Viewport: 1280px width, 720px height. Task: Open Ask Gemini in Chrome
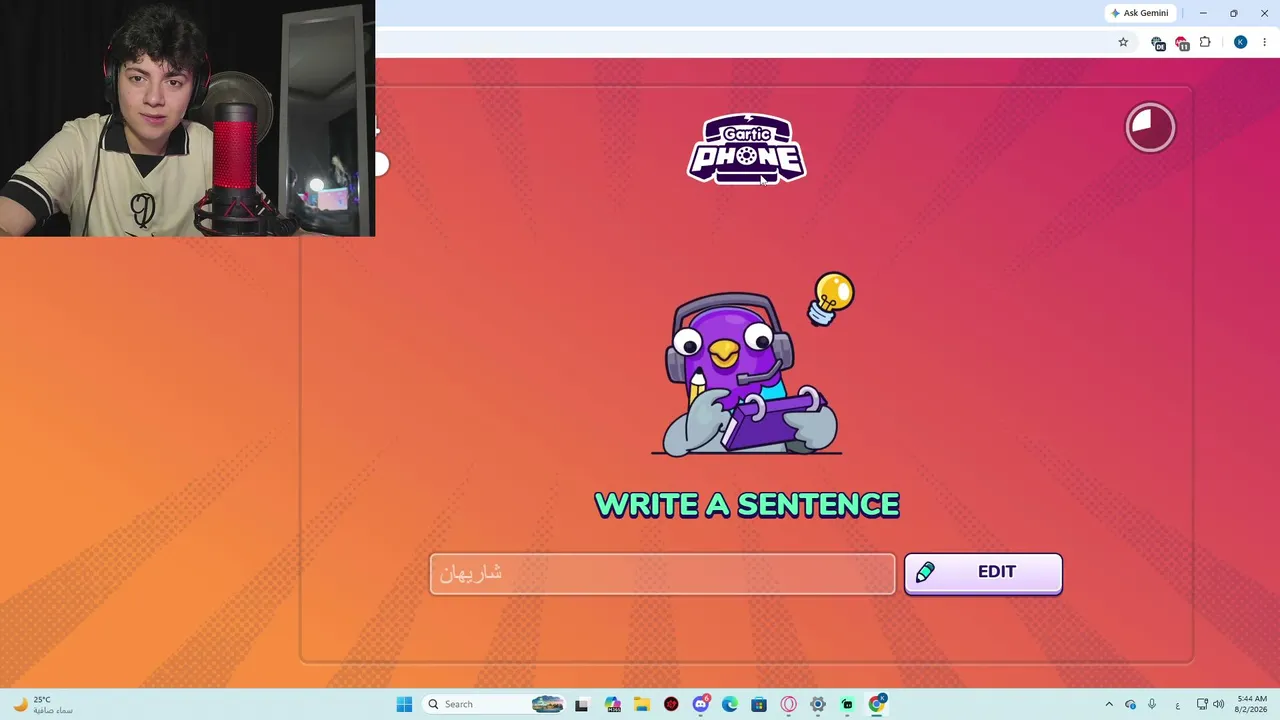(x=1139, y=13)
